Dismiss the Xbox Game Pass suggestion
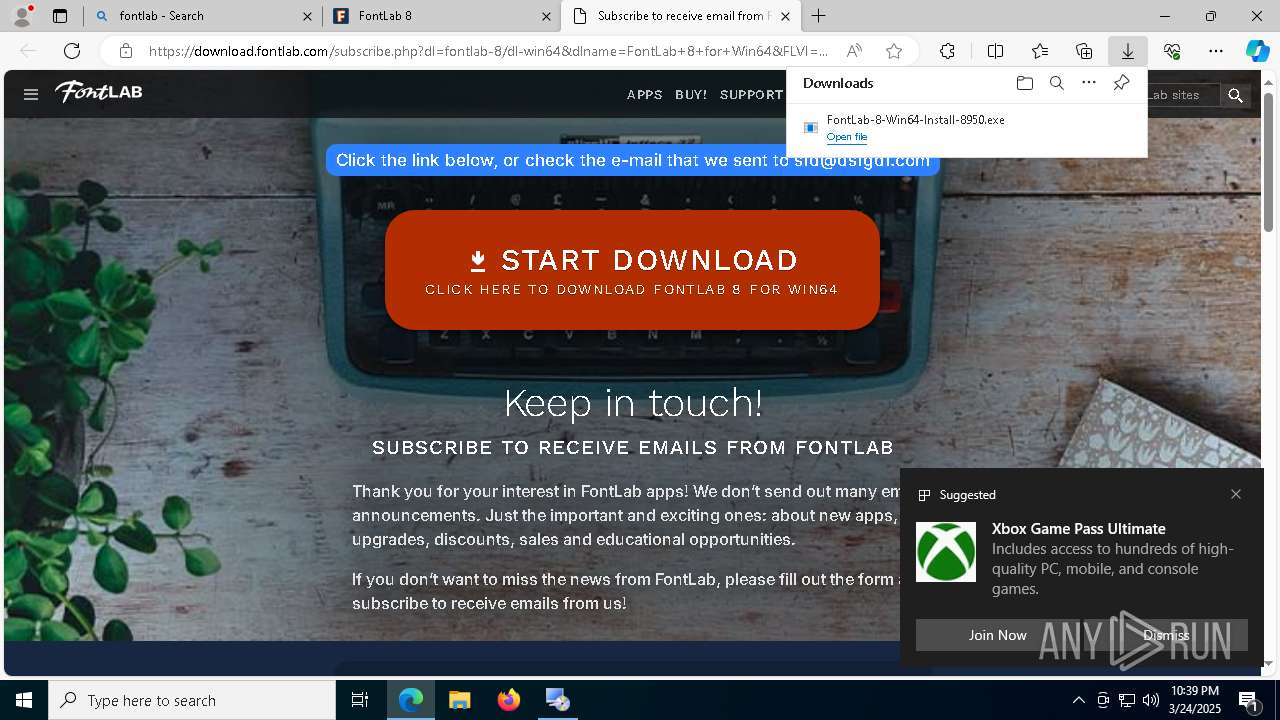The width and height of the screenshot is (1280, 720). click(1166, 635)
